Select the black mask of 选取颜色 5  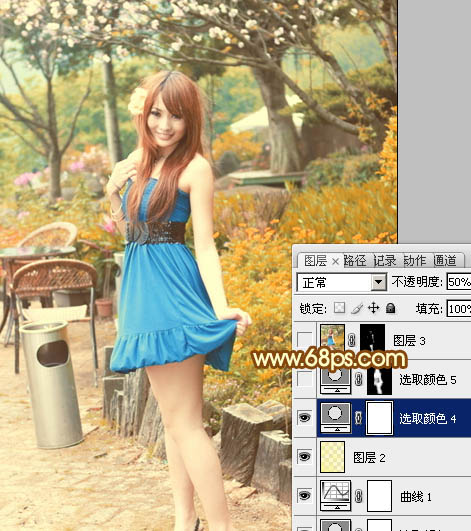(x=379, y=380)
